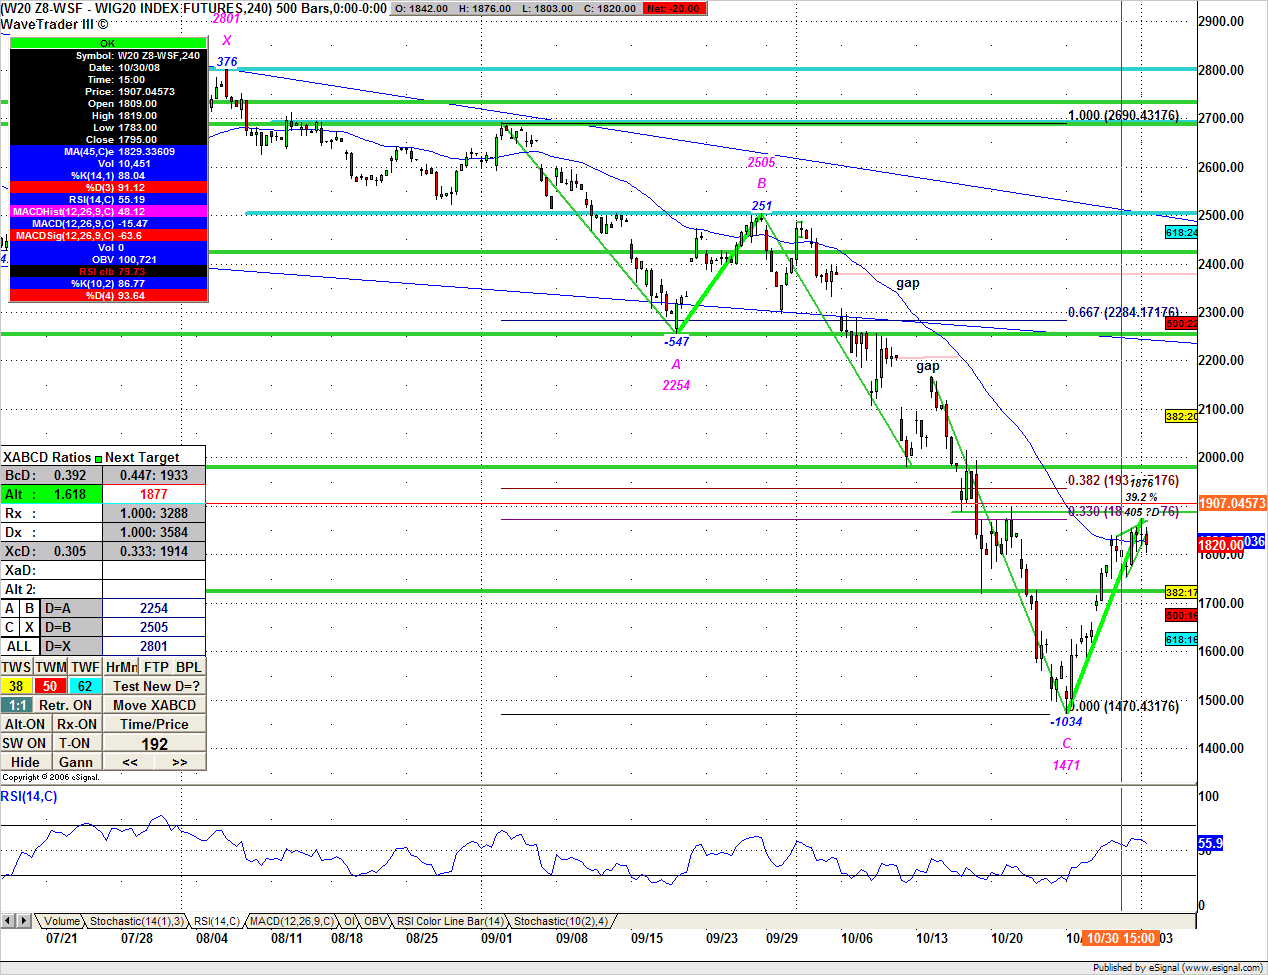Switch to the OI study tab
This screenshot has height=975, width=1268.
tap(349, 921)
